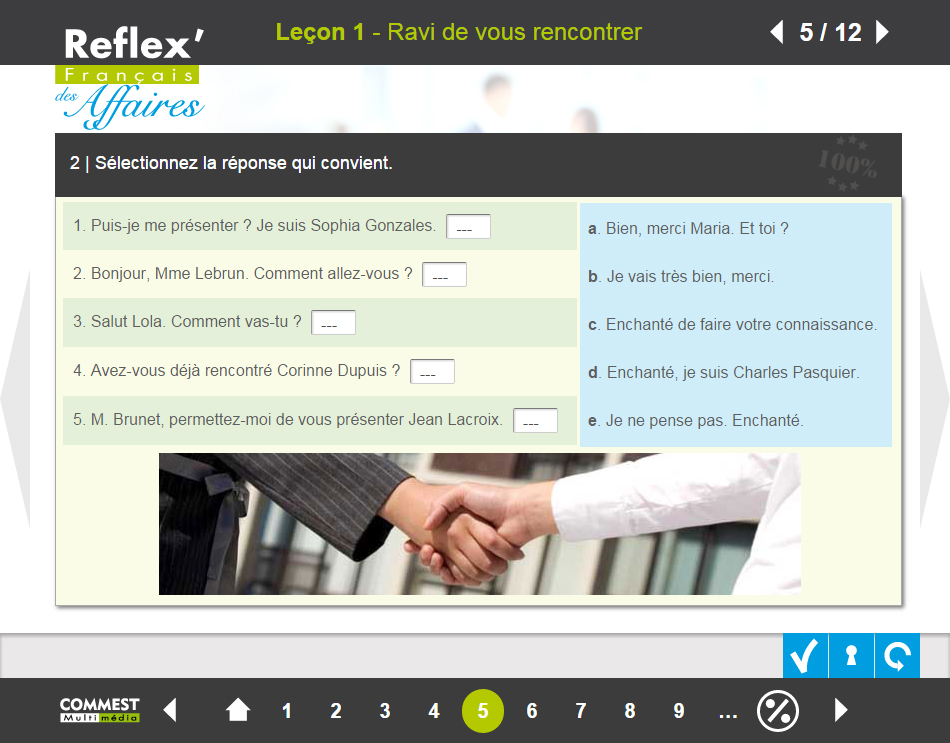Click the left arrow next to Commest logo
Screen dimensions: 950x743
coord(170,710)
